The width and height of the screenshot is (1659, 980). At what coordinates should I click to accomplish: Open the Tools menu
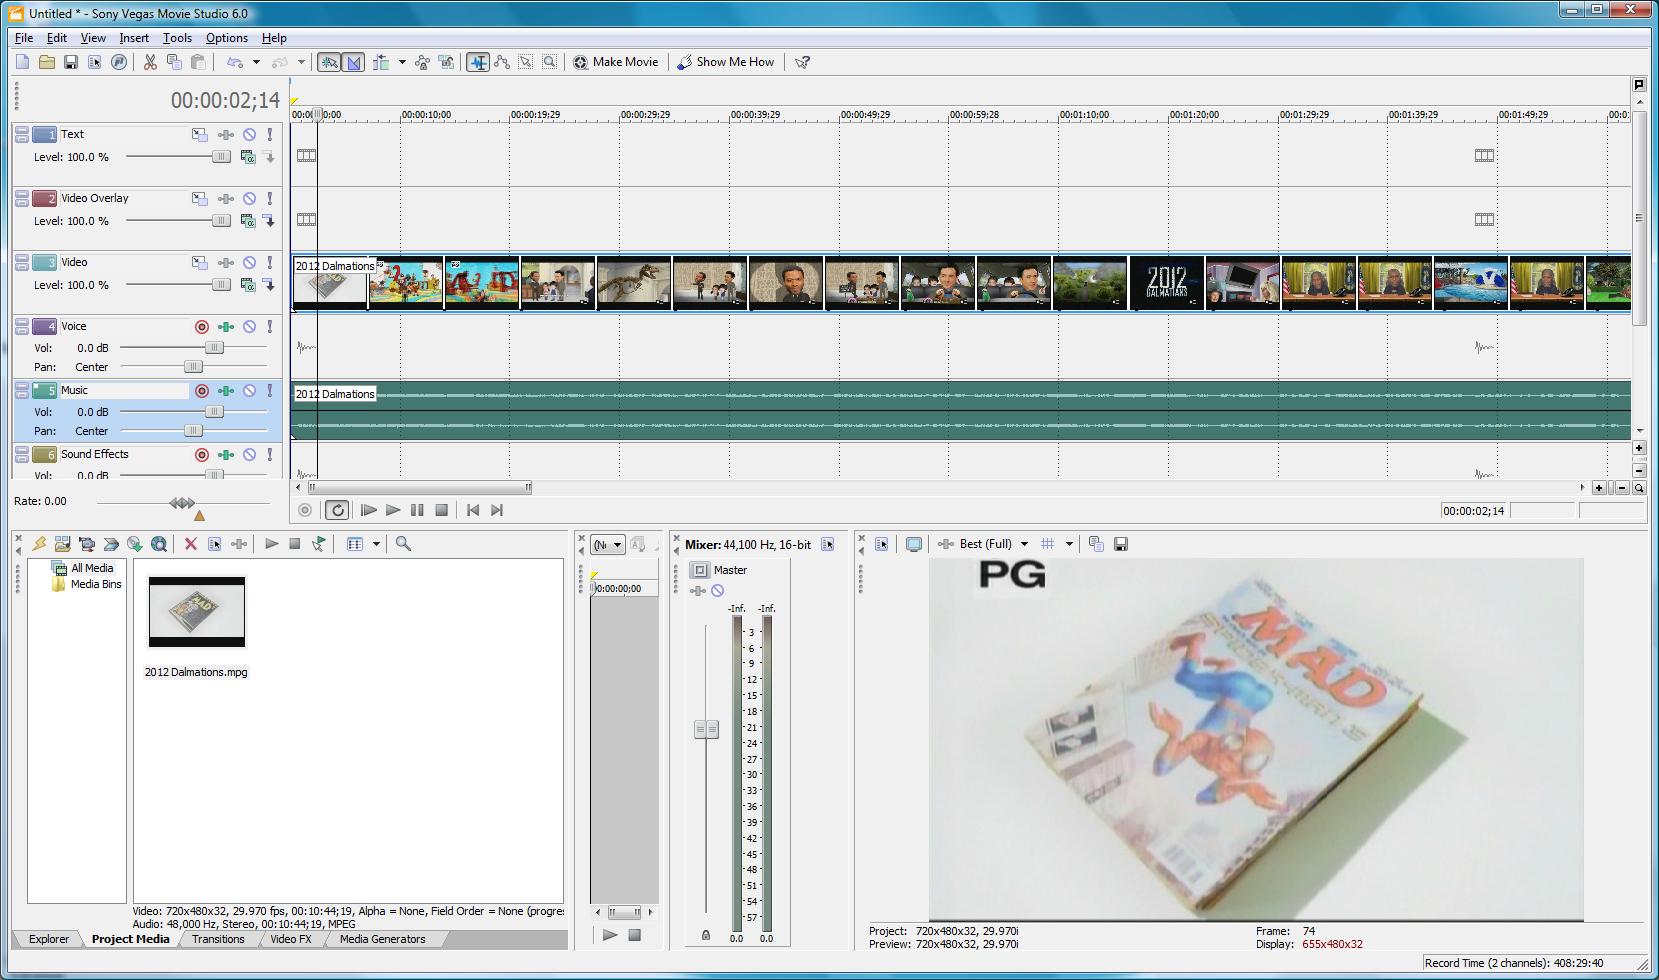[177, 38]
